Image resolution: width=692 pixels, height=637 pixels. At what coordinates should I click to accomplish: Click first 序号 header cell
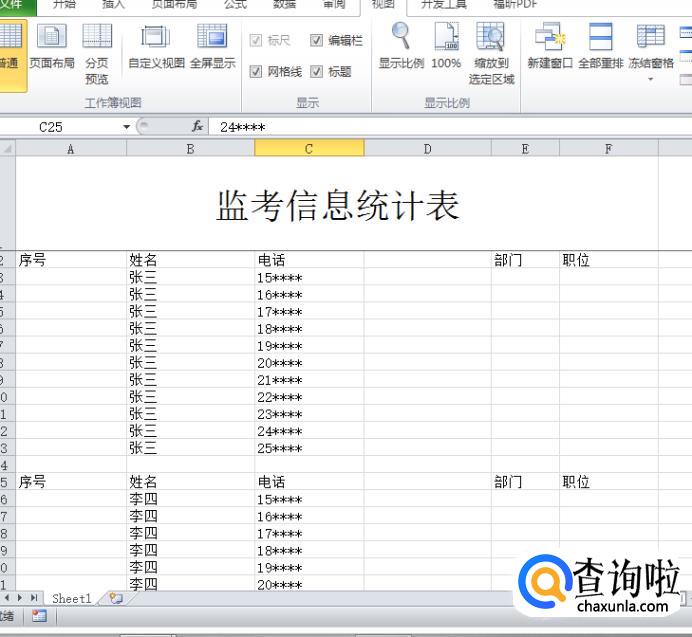(x=71, y=260)
